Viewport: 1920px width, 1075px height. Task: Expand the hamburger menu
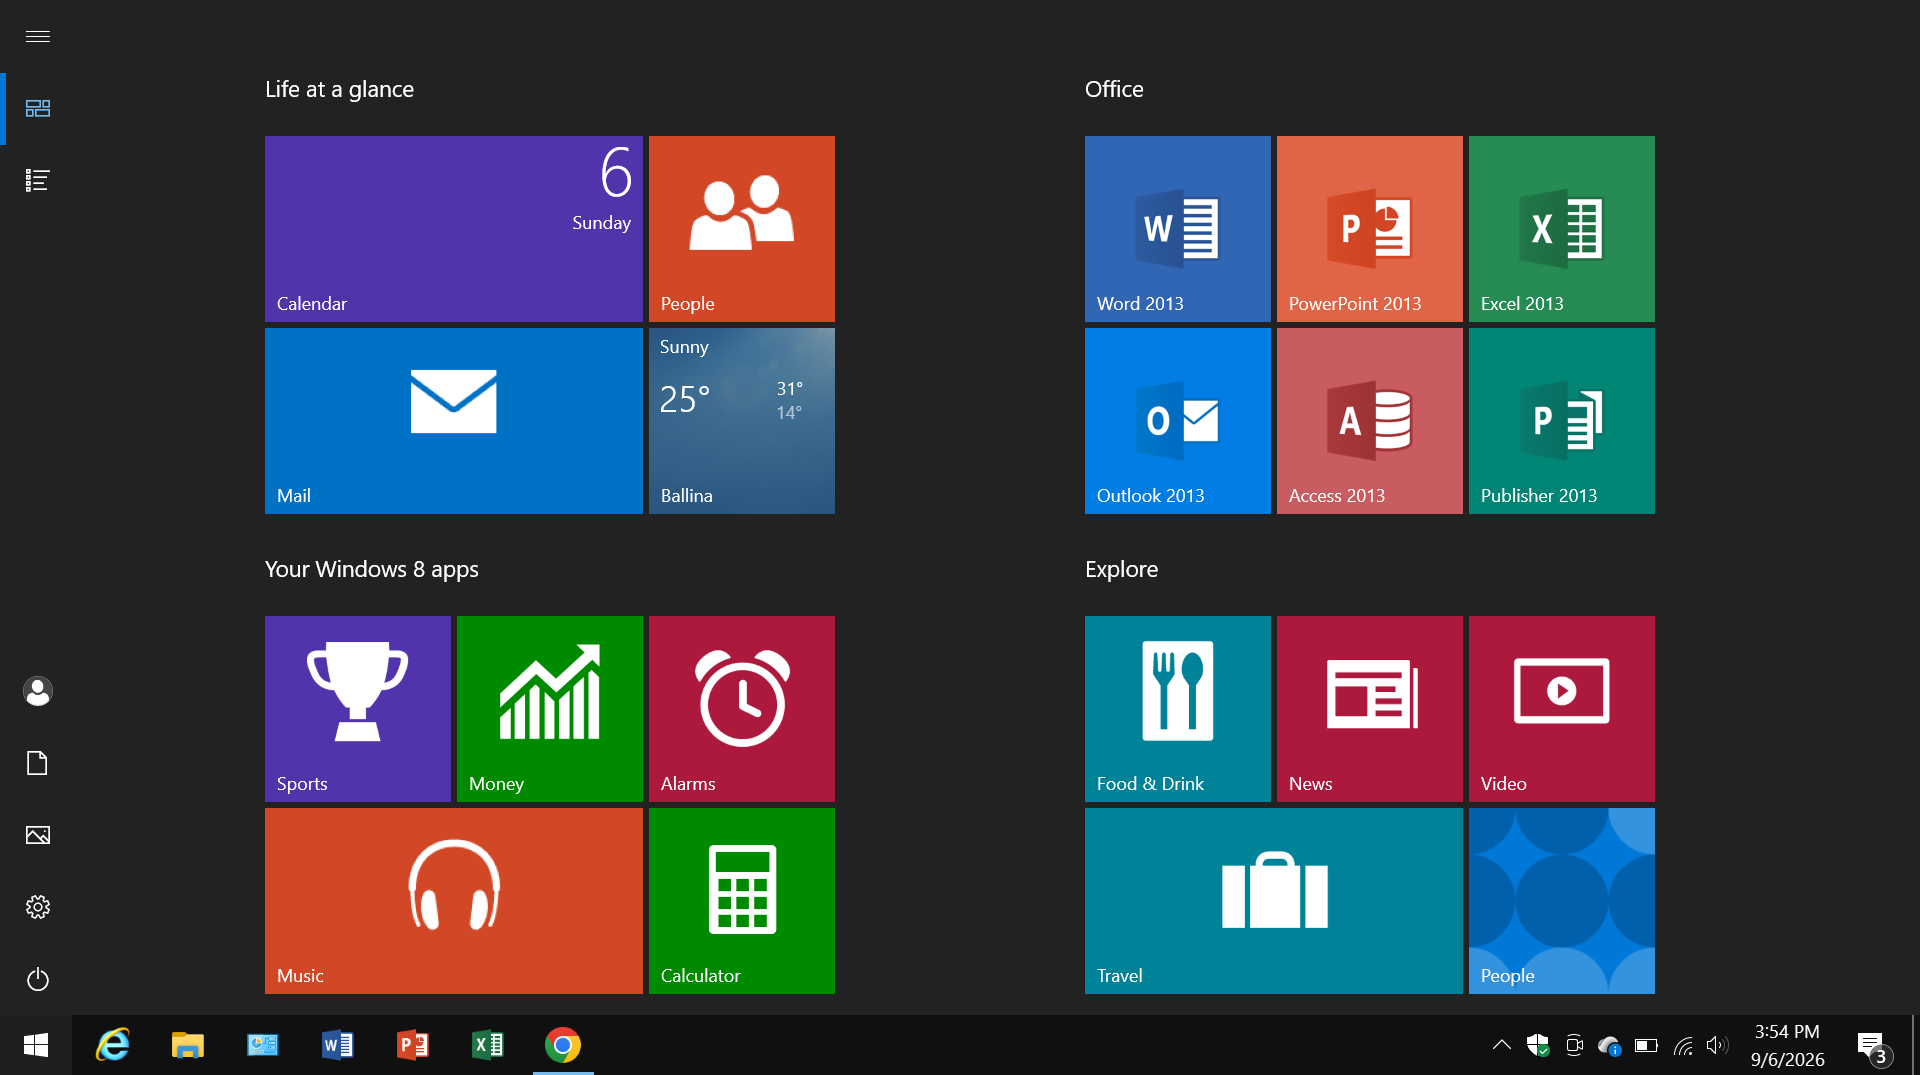(x=38, y=37)
